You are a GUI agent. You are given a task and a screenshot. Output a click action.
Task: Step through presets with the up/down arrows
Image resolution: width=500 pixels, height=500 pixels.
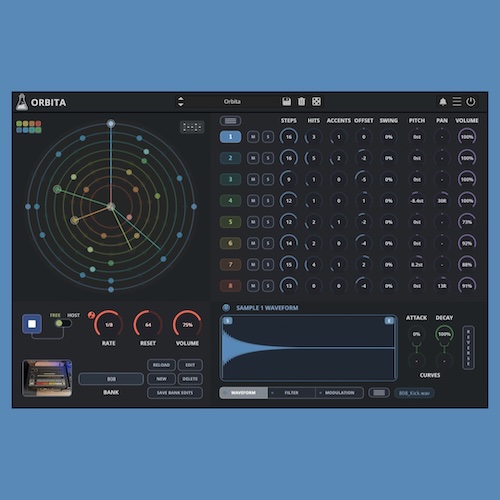(x=180, y=102)
